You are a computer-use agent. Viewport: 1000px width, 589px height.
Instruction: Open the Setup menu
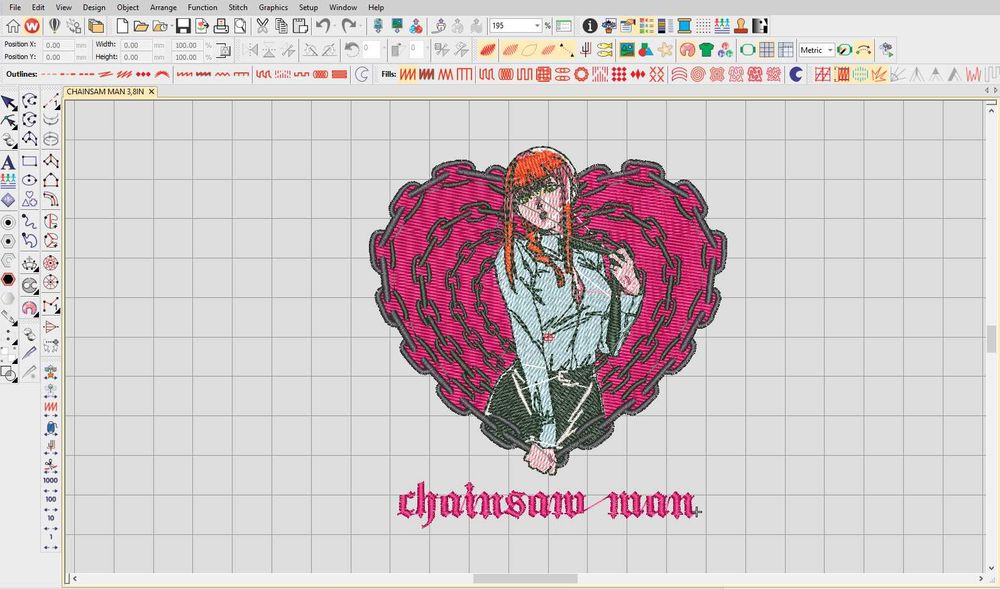[x=308, y=7]
